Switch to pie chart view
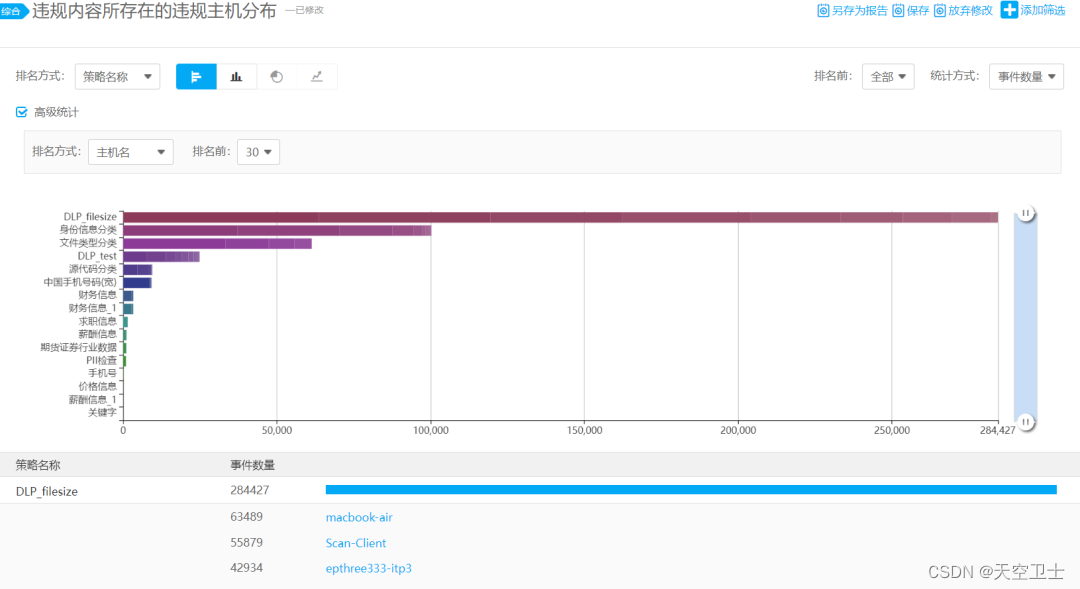1080x589 pixels. coord(276,76)
